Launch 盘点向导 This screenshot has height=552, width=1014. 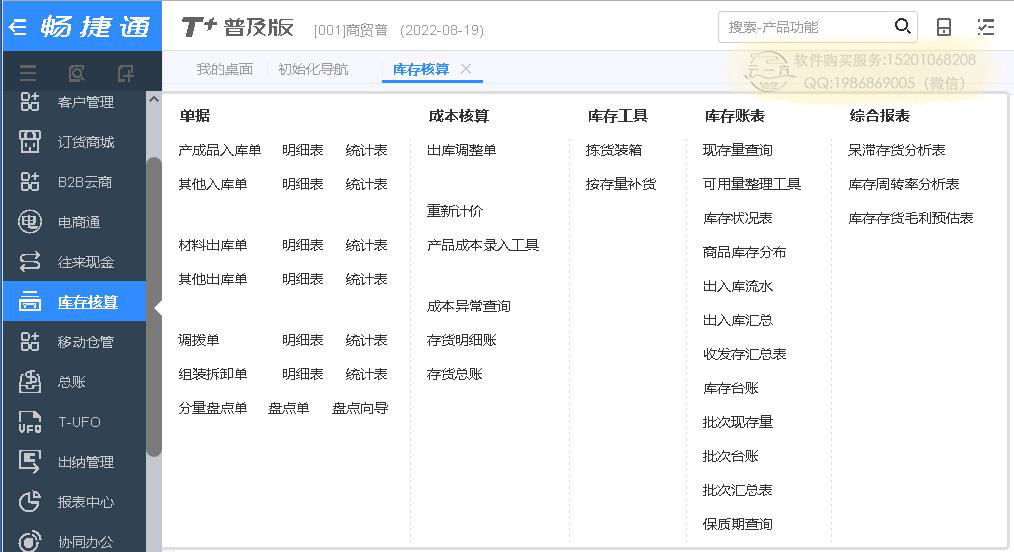[x=360, y=408]
